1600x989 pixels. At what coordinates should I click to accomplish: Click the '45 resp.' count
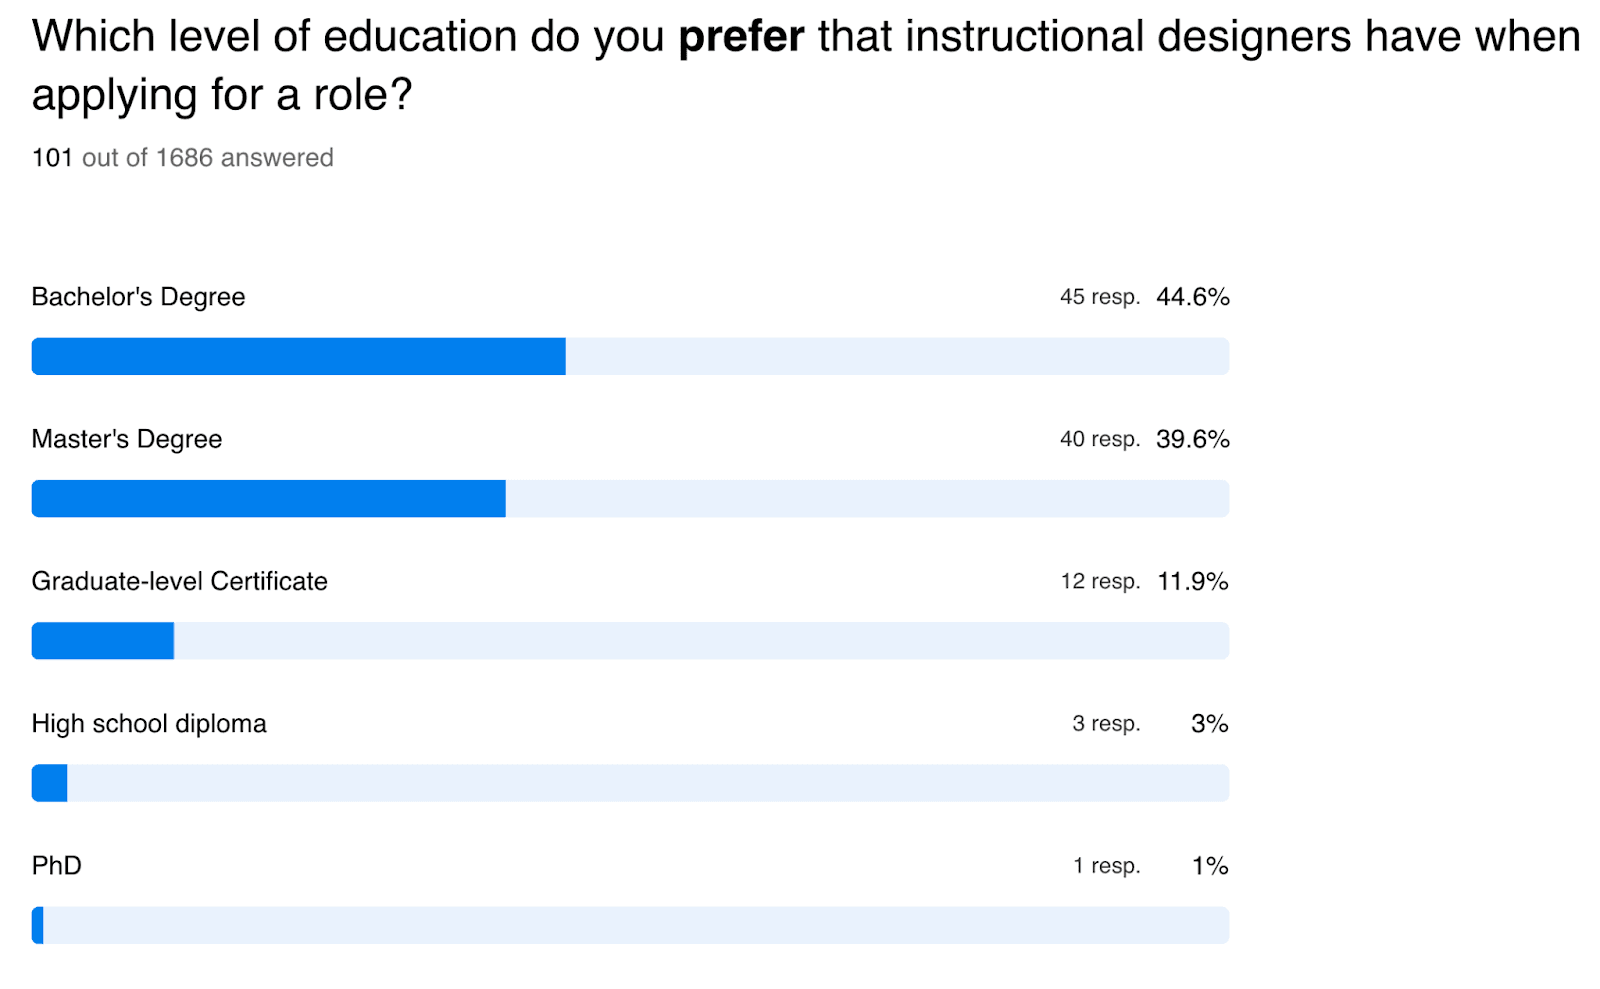click(x=1100, y=297)
